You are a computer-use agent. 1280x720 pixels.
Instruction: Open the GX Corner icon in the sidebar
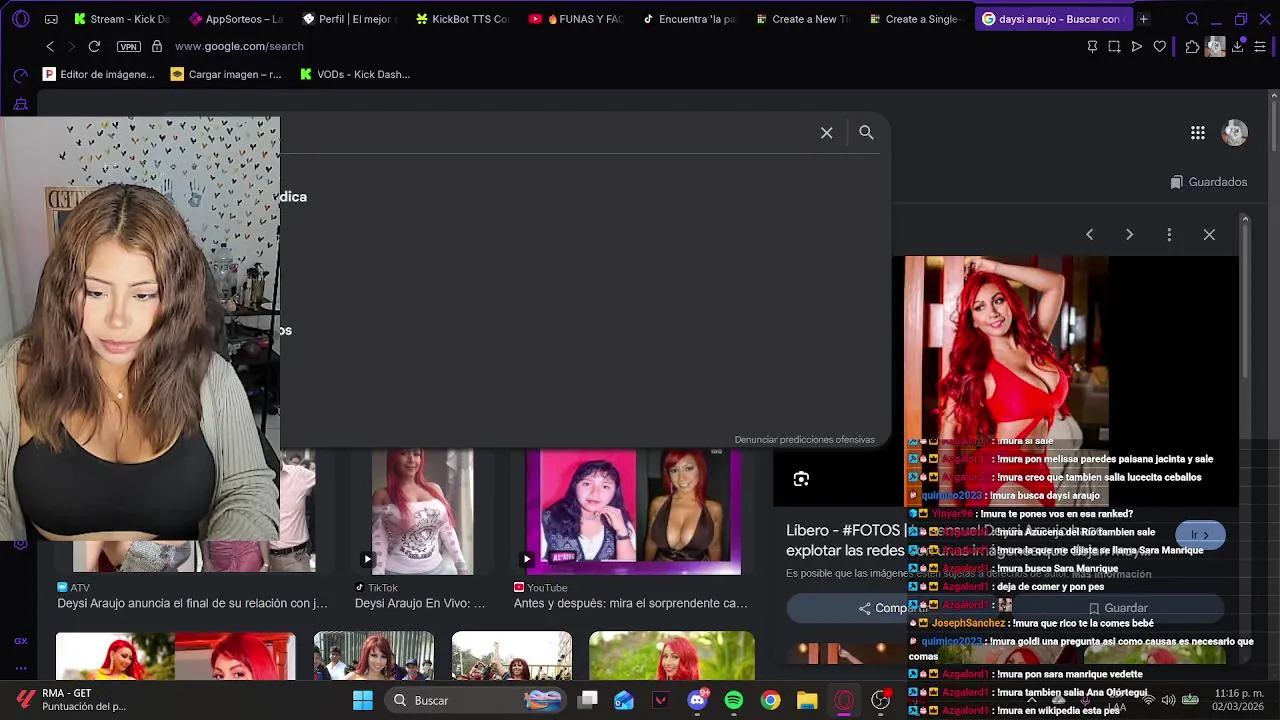coord(20,641)
